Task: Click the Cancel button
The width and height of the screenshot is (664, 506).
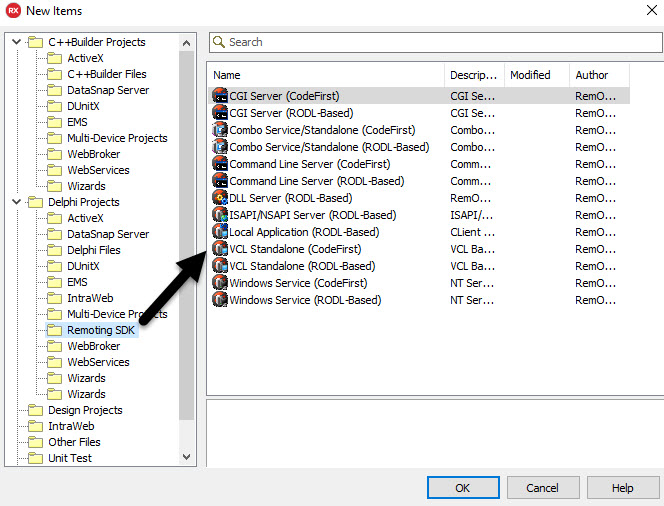Action: (x=542, y=488)
